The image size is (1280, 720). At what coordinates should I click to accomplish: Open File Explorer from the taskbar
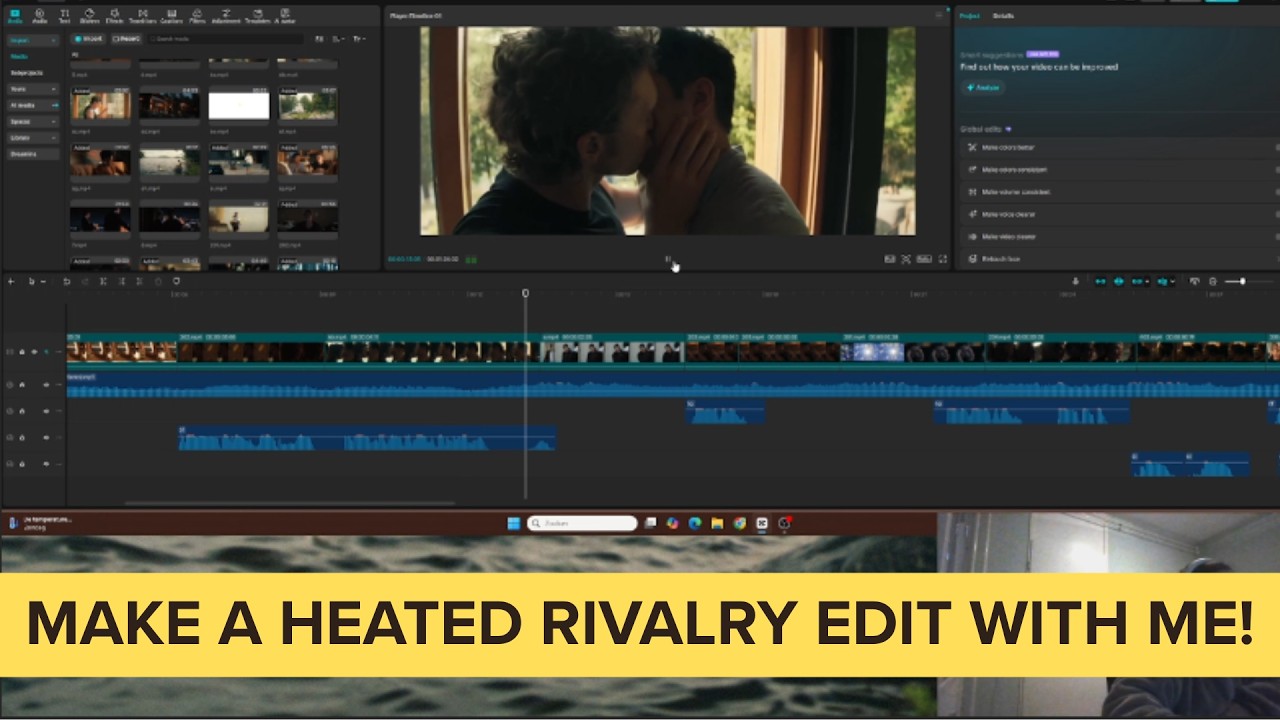click(717, 523)
